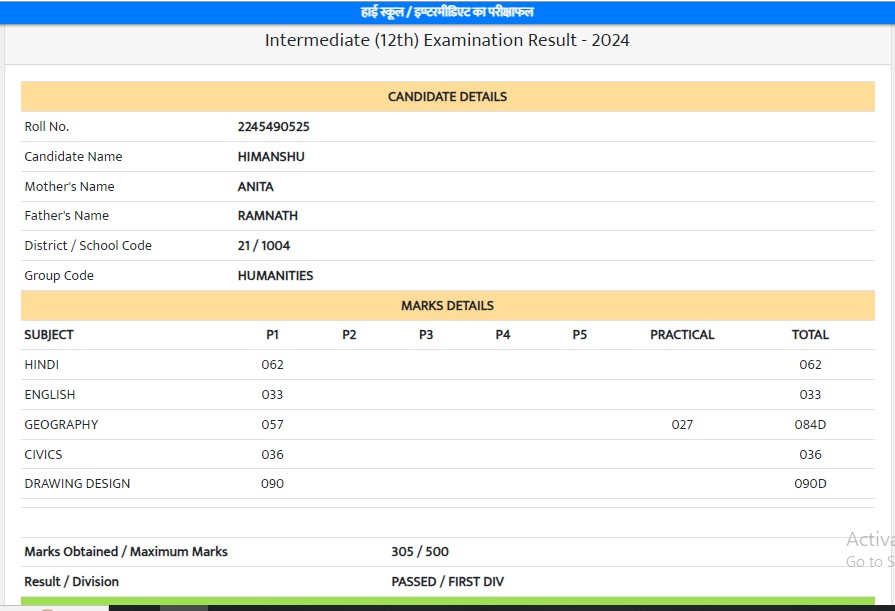Viewport: 895px width, 611px height.
Task: Select DRAWING DESIGN total 090D
Action: (810, 484)
